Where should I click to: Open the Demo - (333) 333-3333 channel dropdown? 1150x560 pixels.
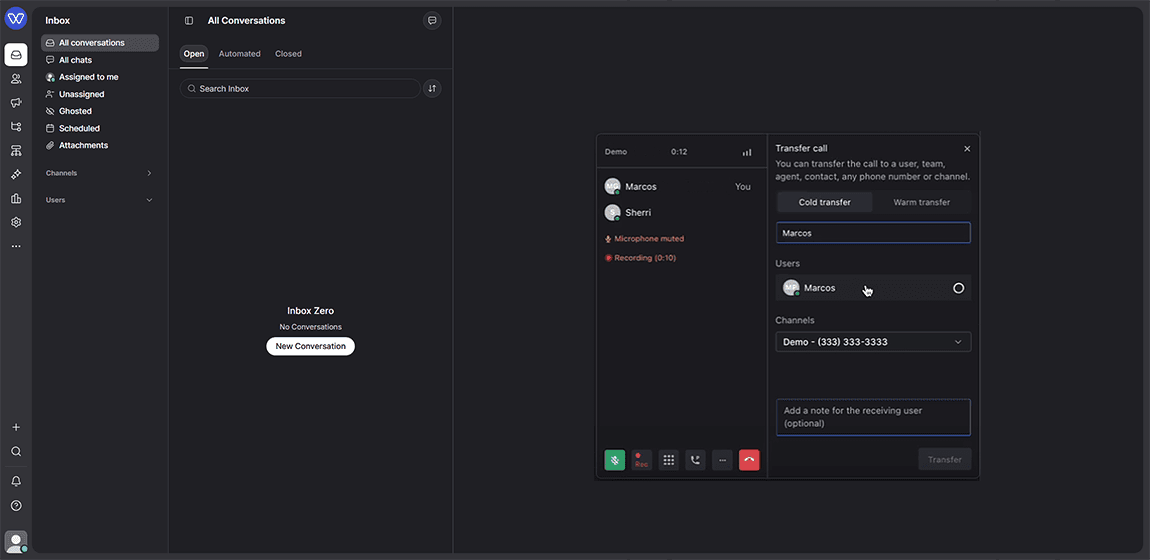pos(873,342)
